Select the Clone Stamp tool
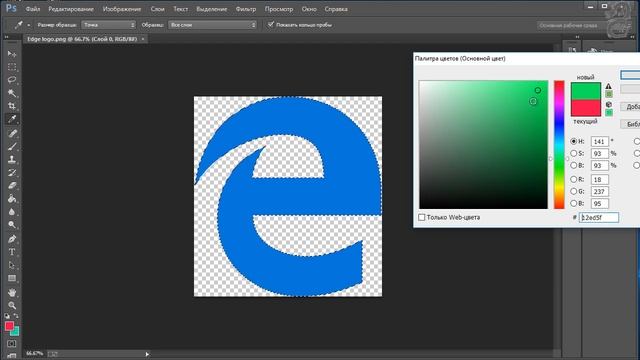640x360 pixels. click(x=12, y=160)
